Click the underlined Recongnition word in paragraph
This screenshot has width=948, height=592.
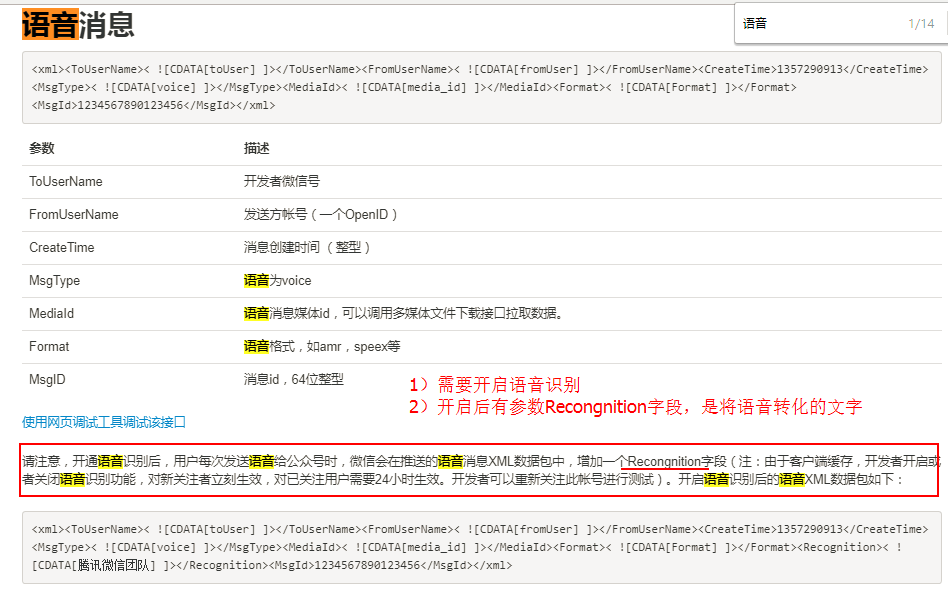click(664, 462)
